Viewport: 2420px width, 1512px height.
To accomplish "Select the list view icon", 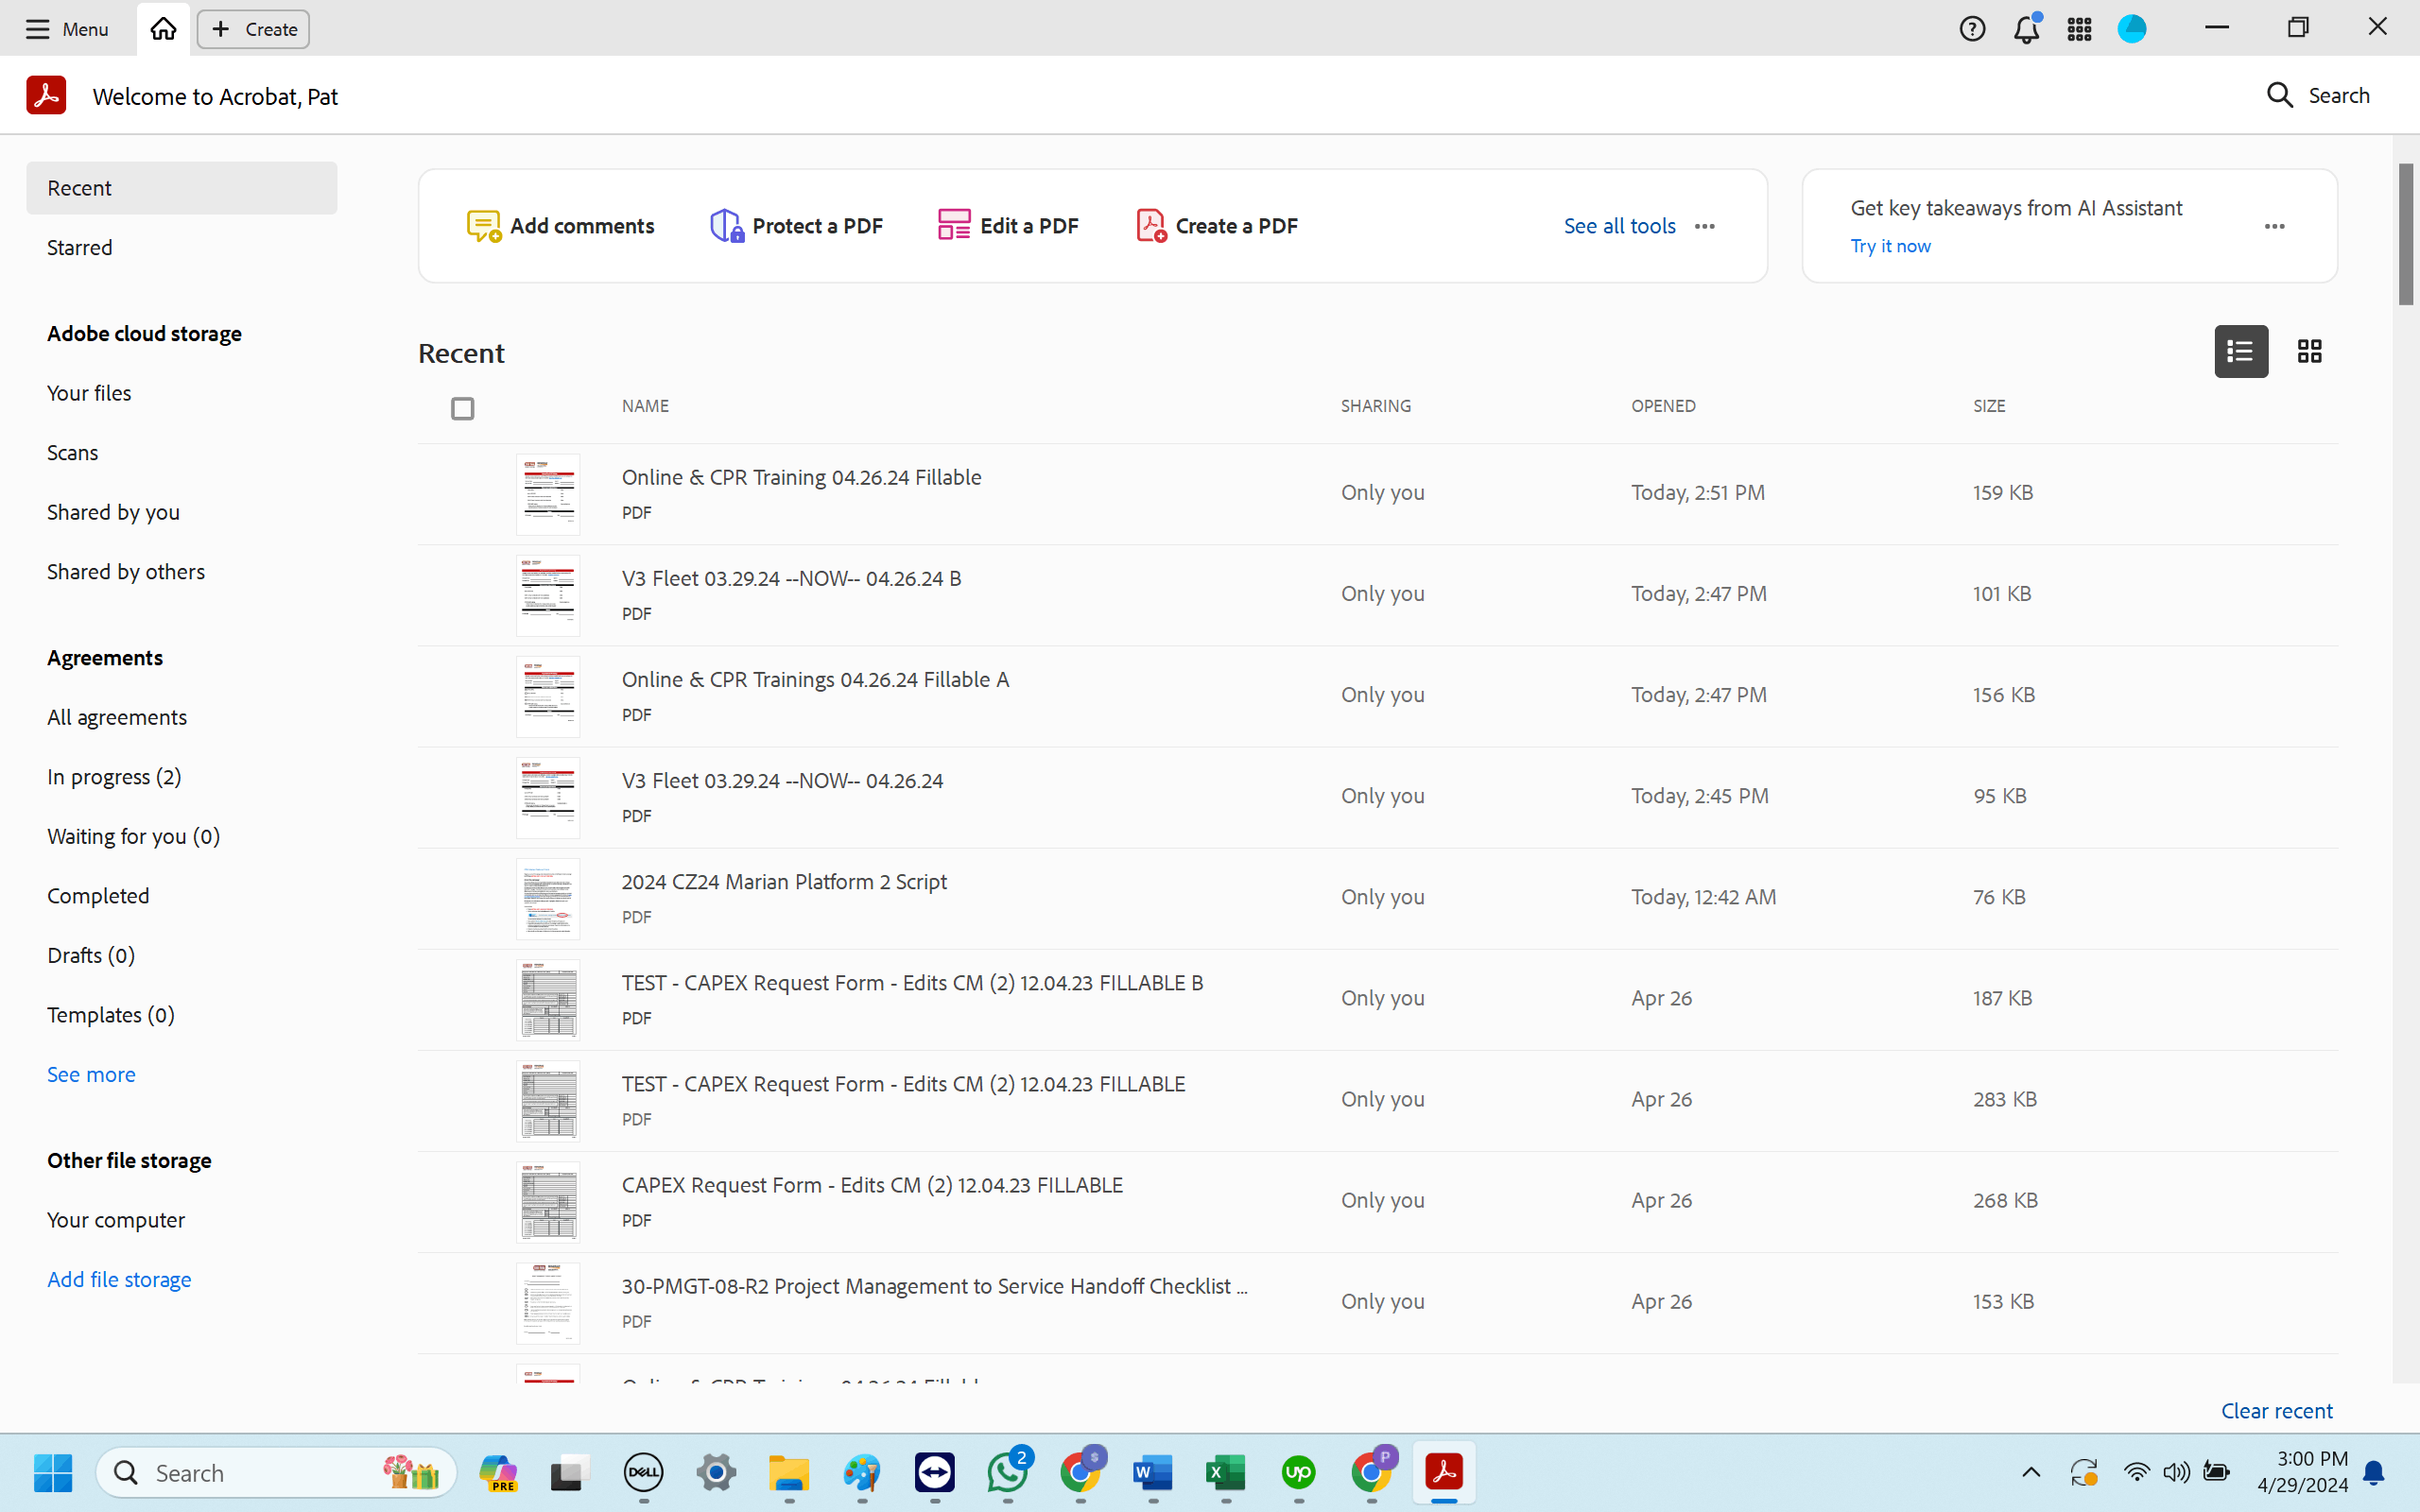I will click(x=2241, y=351).
